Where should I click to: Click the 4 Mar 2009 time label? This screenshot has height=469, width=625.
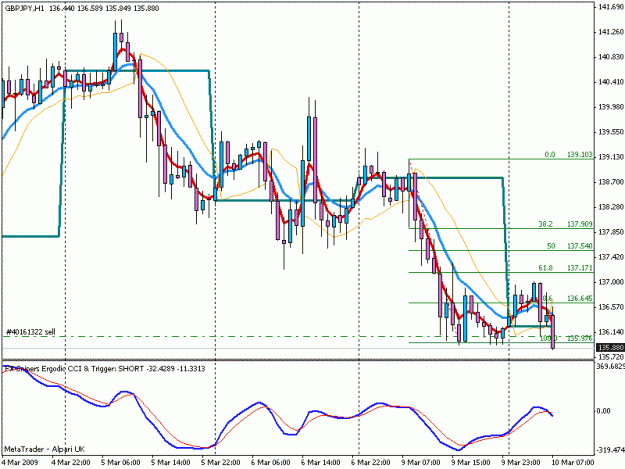[x=20, y=462]
